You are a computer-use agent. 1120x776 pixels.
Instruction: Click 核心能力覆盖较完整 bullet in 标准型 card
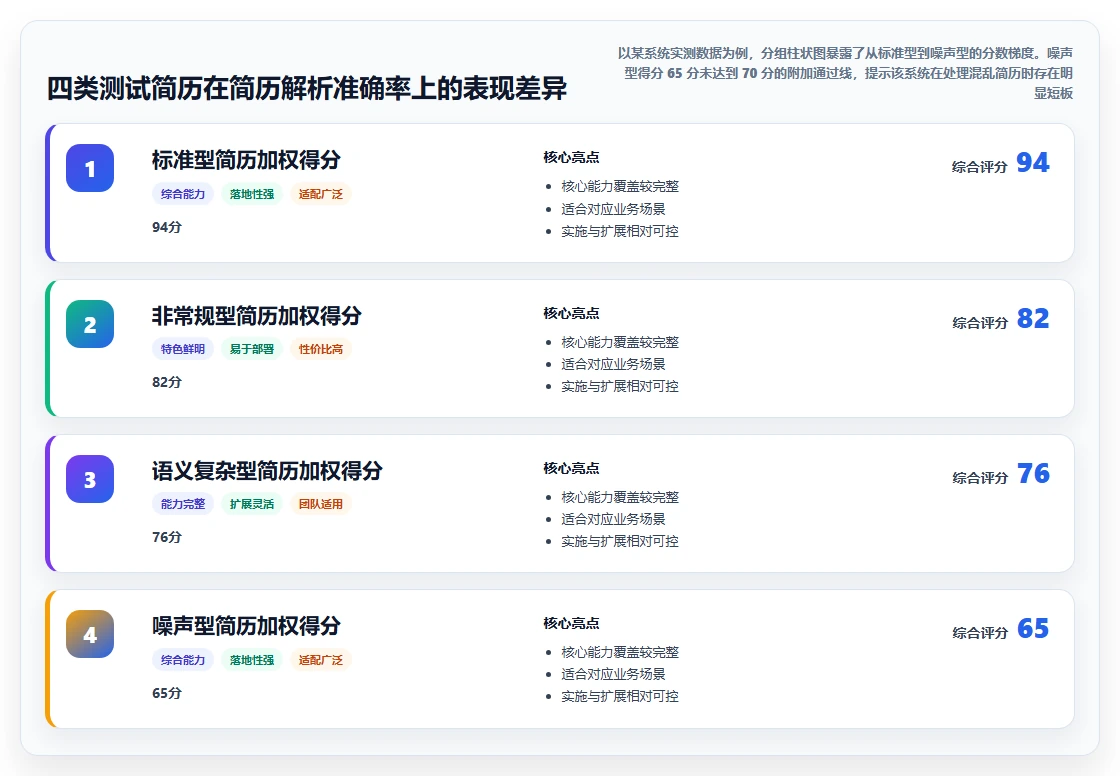620,186
